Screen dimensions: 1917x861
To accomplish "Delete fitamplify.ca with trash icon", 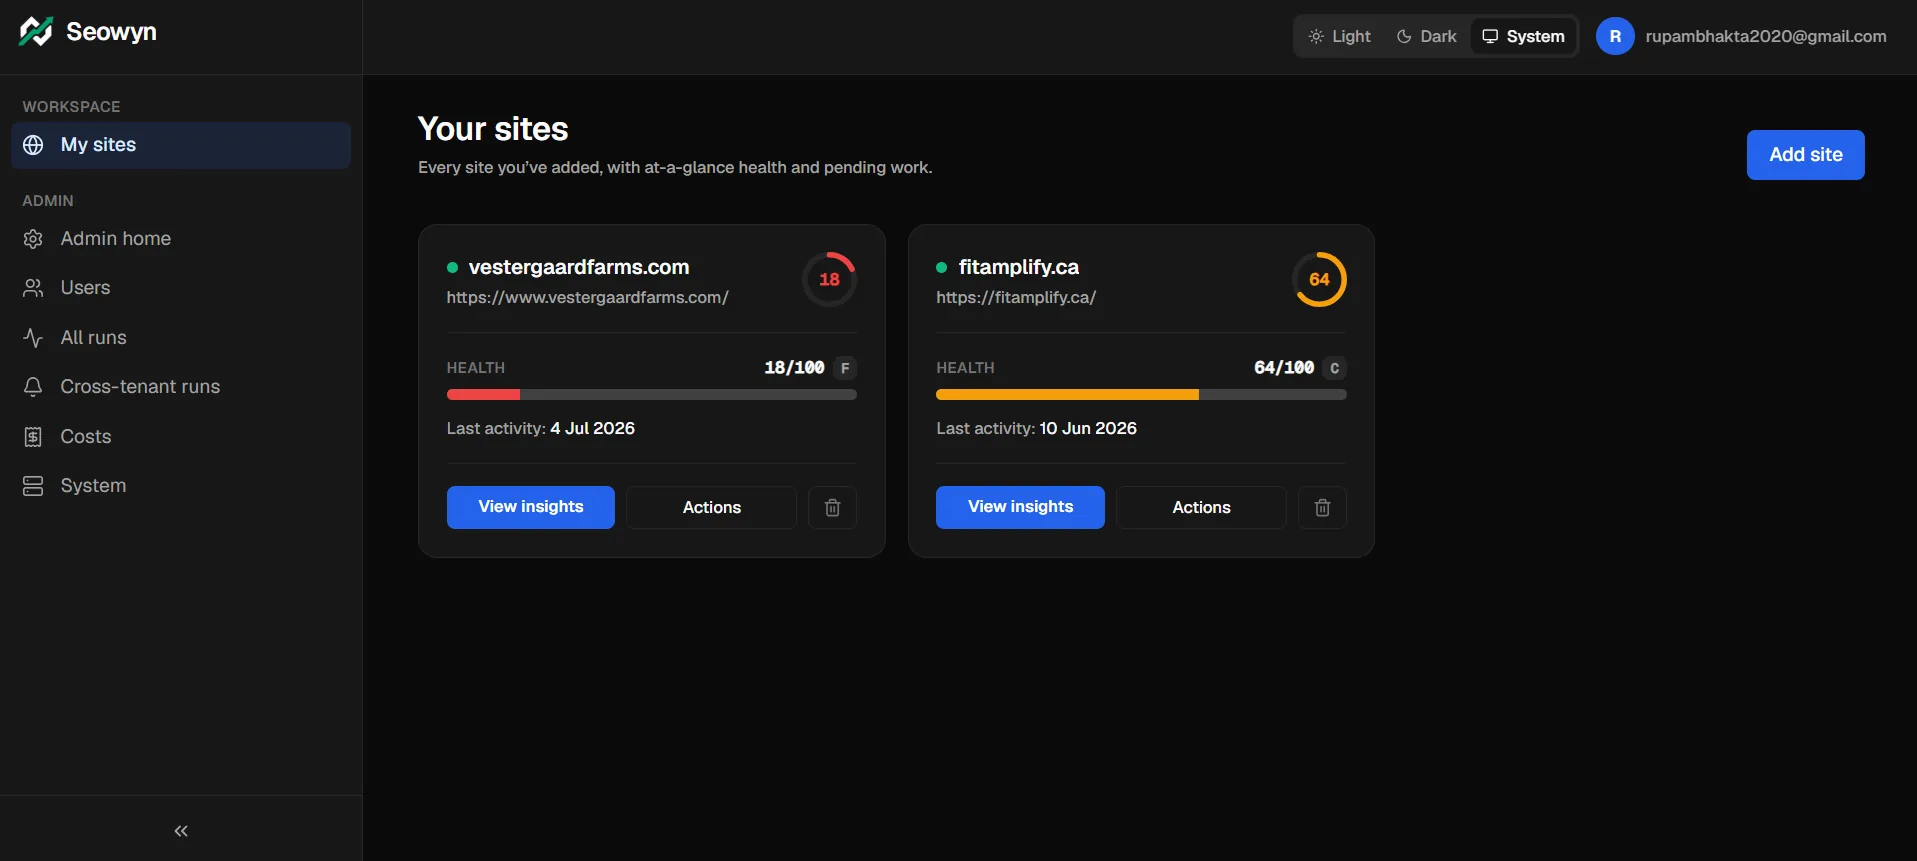I will [1322, 508].
